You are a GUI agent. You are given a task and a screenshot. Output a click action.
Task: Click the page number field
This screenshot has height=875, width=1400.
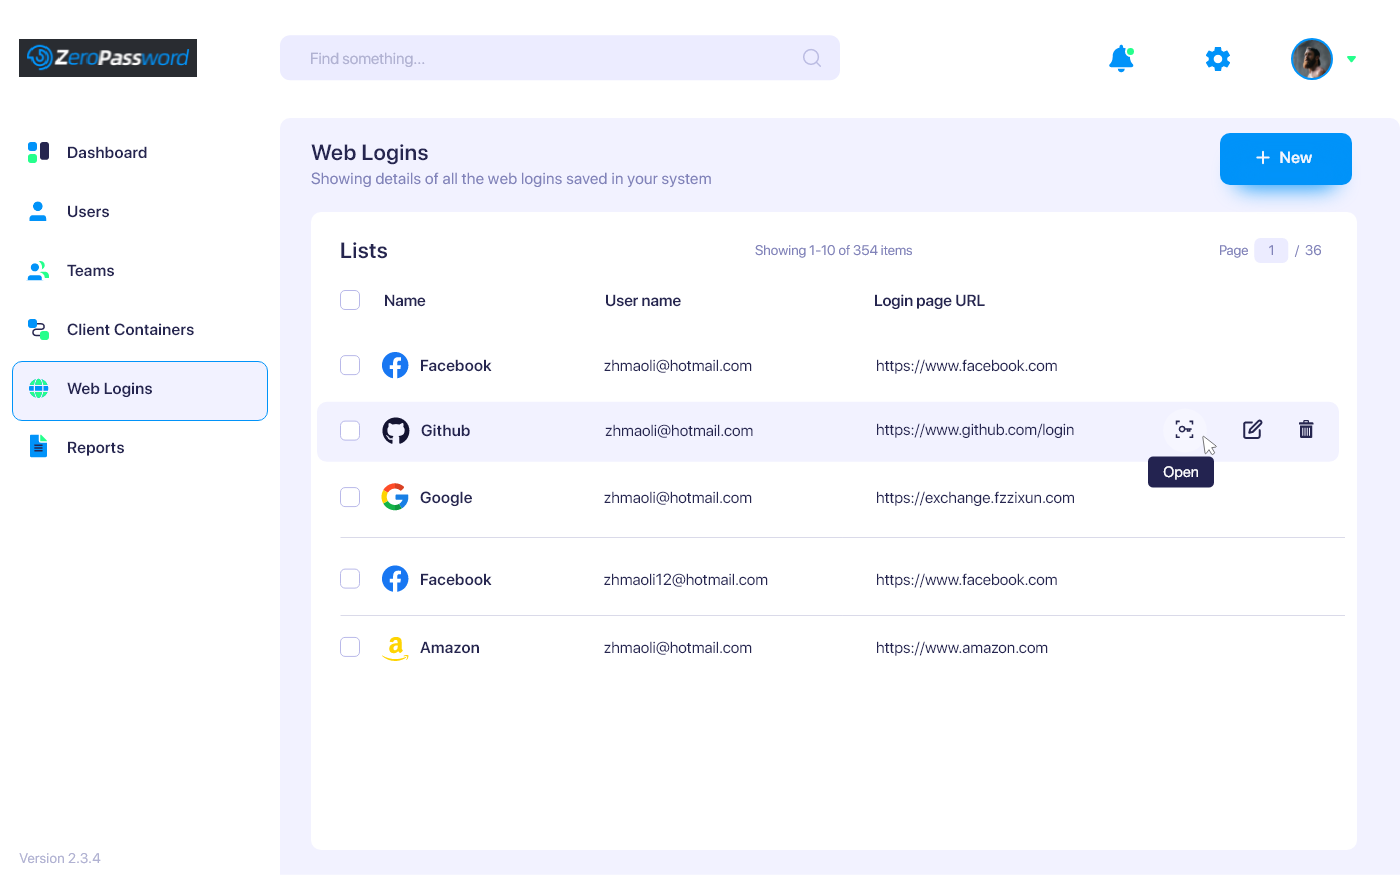[1271, 250]
